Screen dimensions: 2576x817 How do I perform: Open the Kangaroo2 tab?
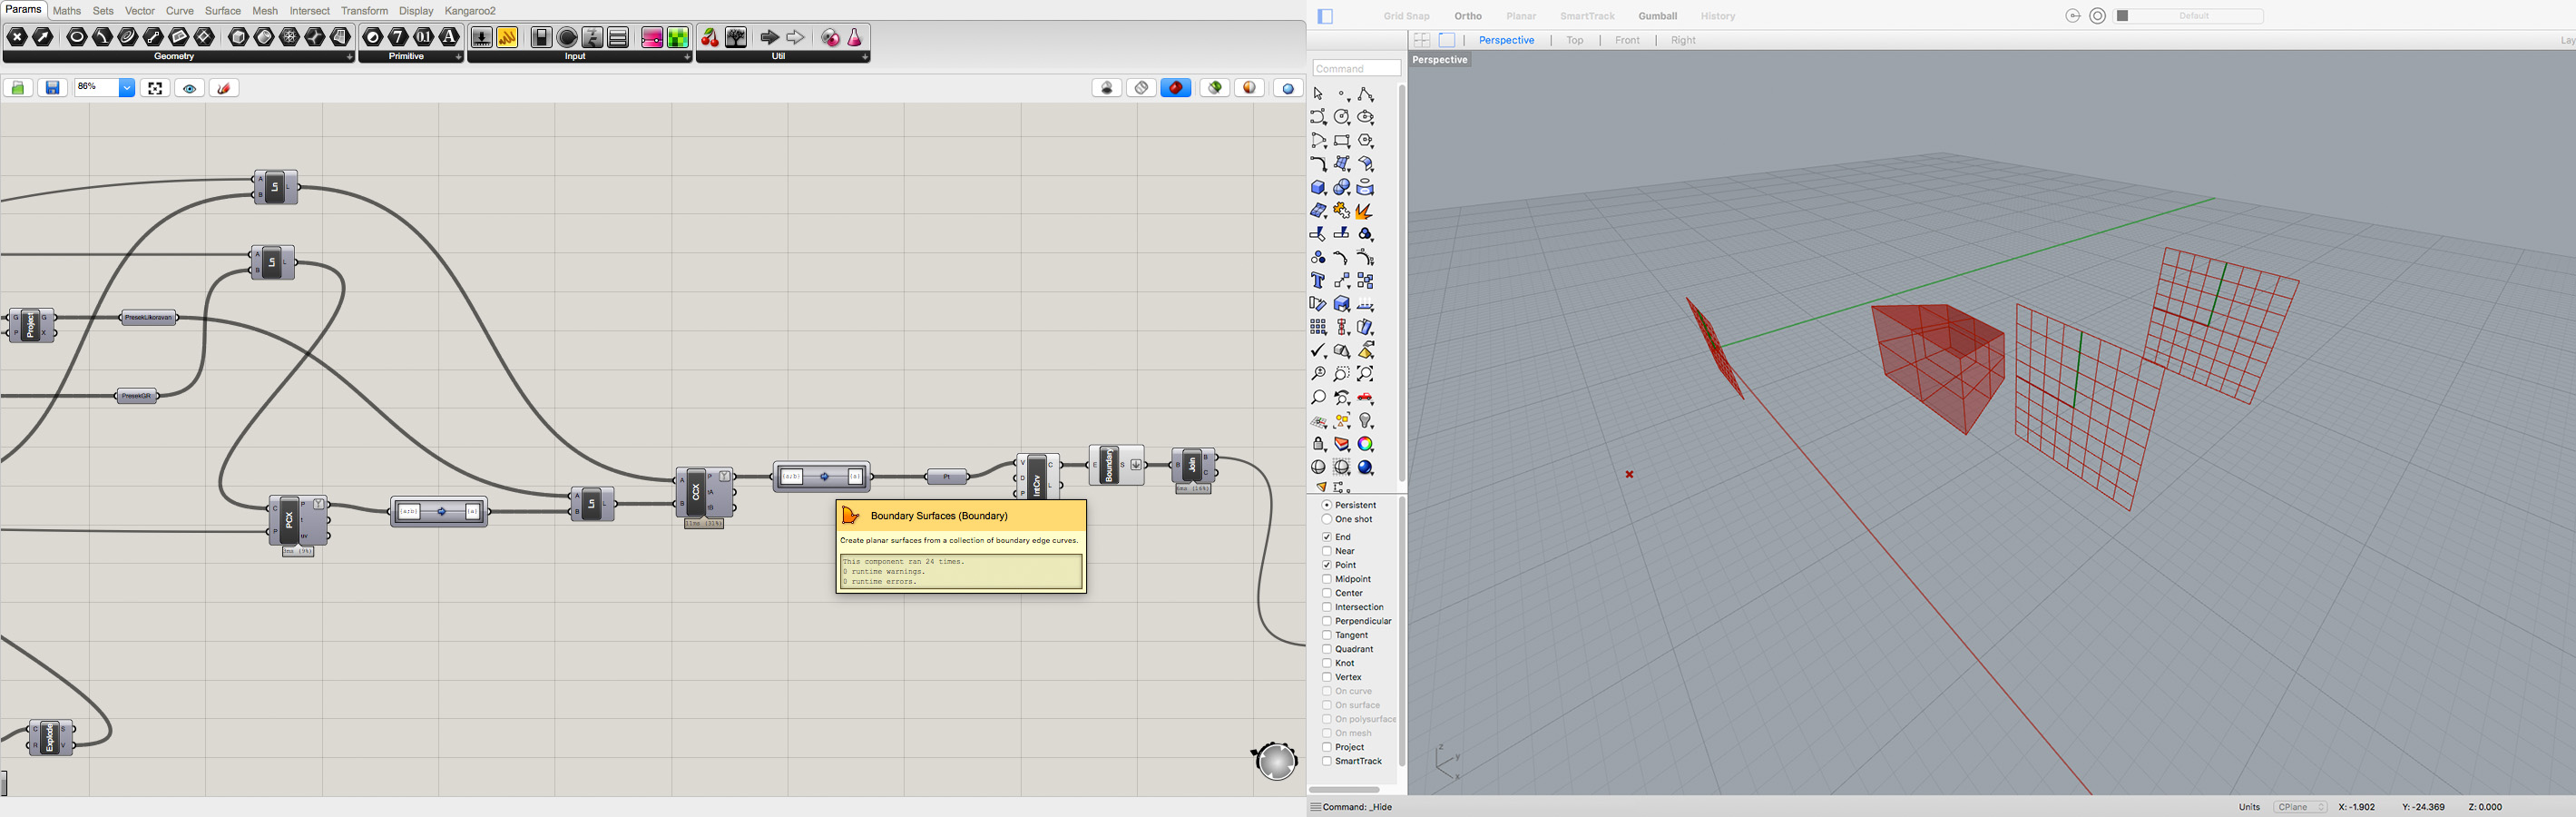pos(470,11)
